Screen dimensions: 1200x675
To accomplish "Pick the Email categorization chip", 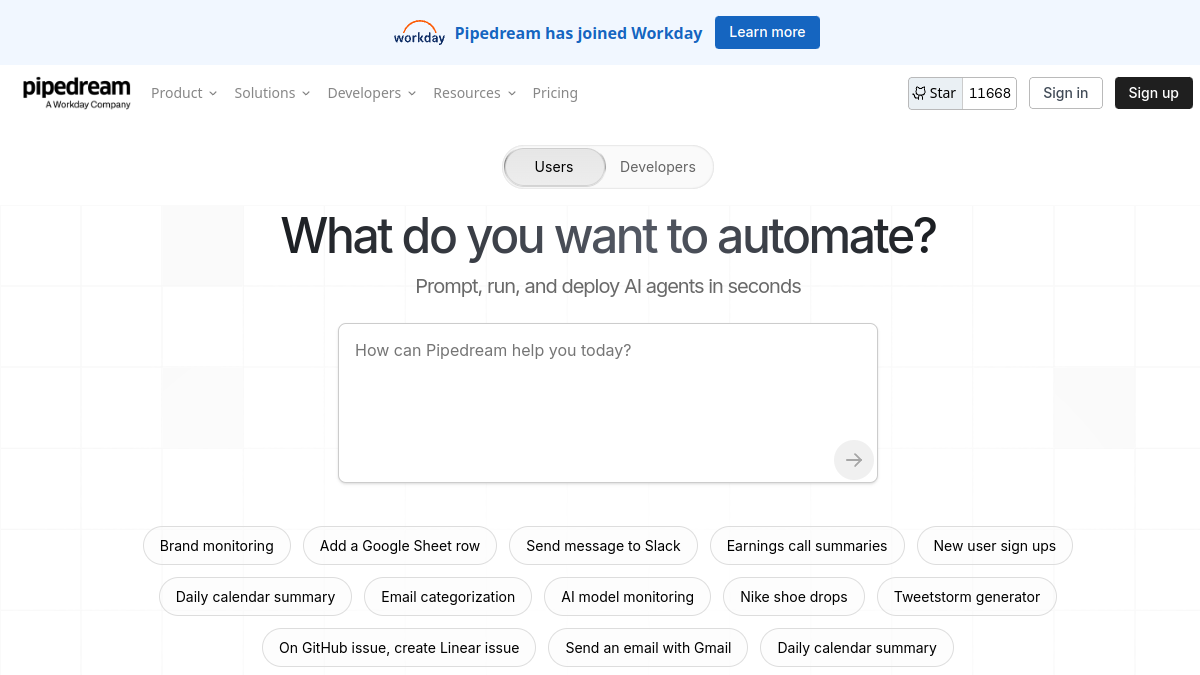I will tap(448, 597).
